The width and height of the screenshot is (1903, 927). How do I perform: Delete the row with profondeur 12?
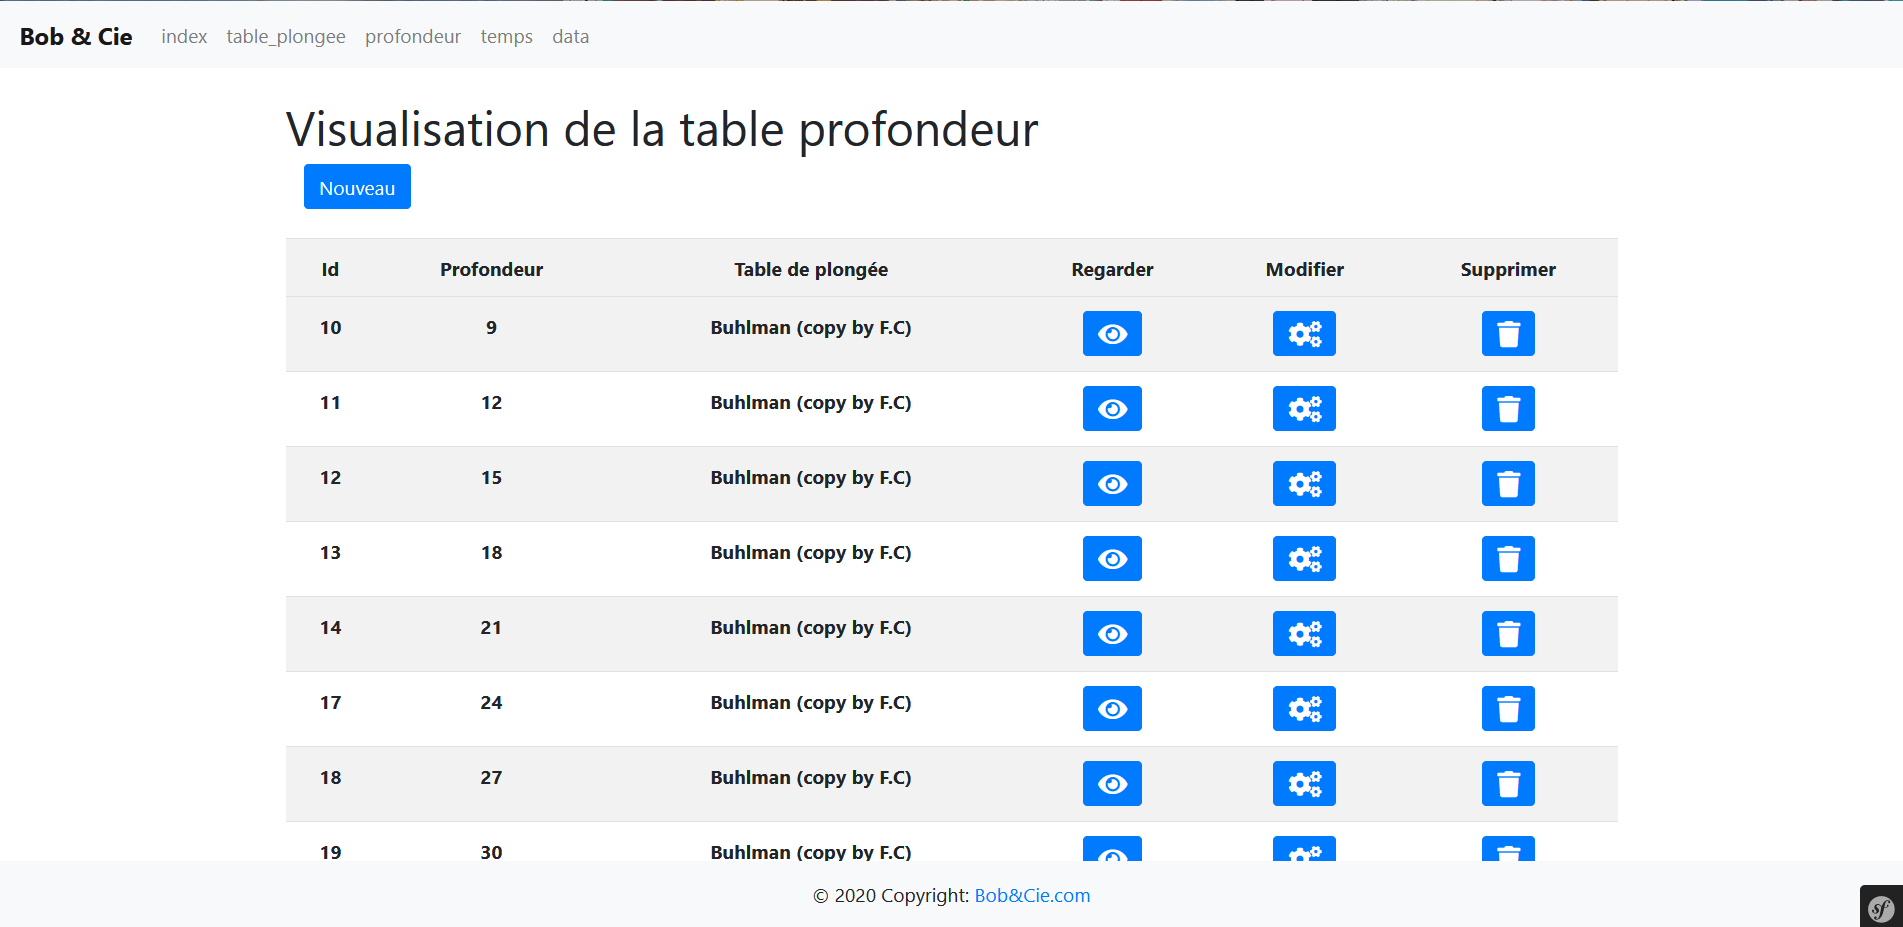1508,408
